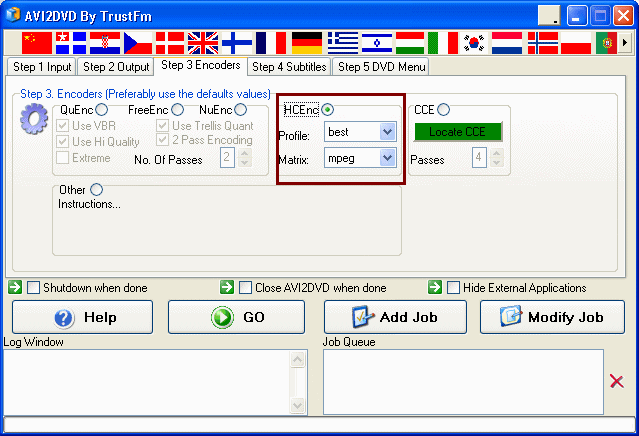Screen dimensions: 639x436
Task: Pick the Czech Republic flag
Action: pos(138,43)
